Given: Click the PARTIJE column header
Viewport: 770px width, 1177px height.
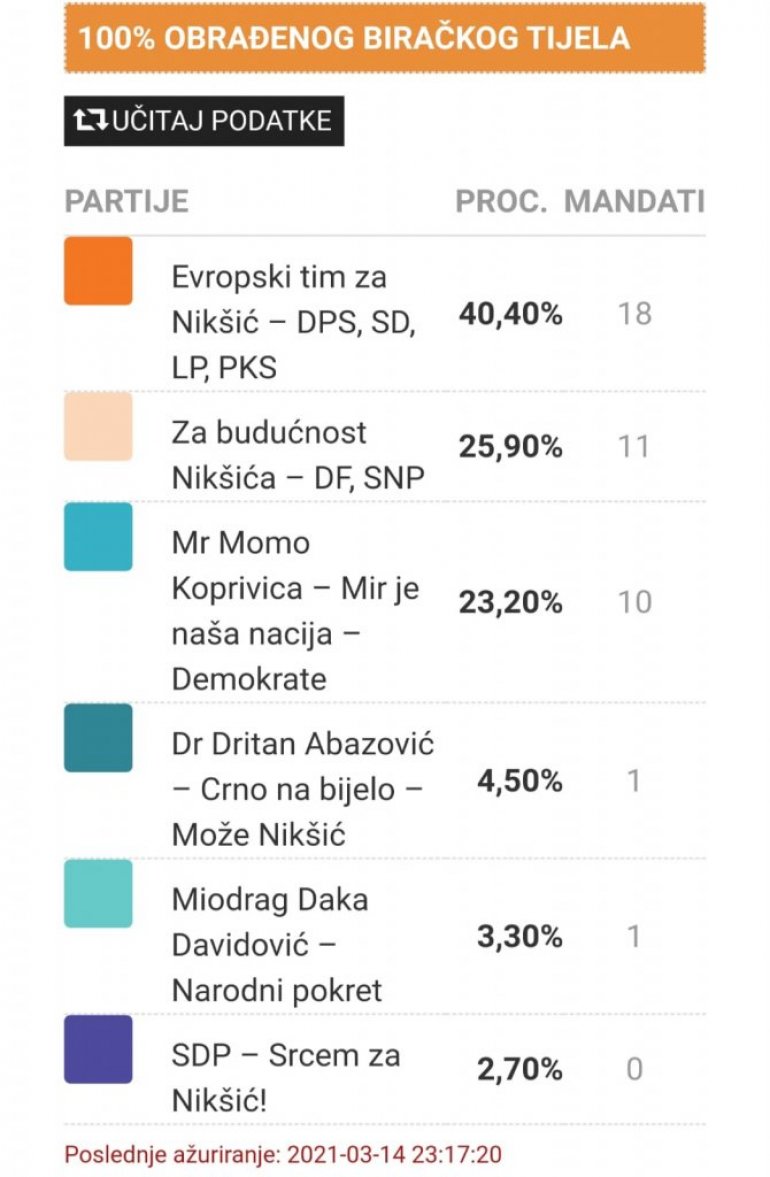Looking at the screenshot, I should pyautogui.click(x=126, y=201).
